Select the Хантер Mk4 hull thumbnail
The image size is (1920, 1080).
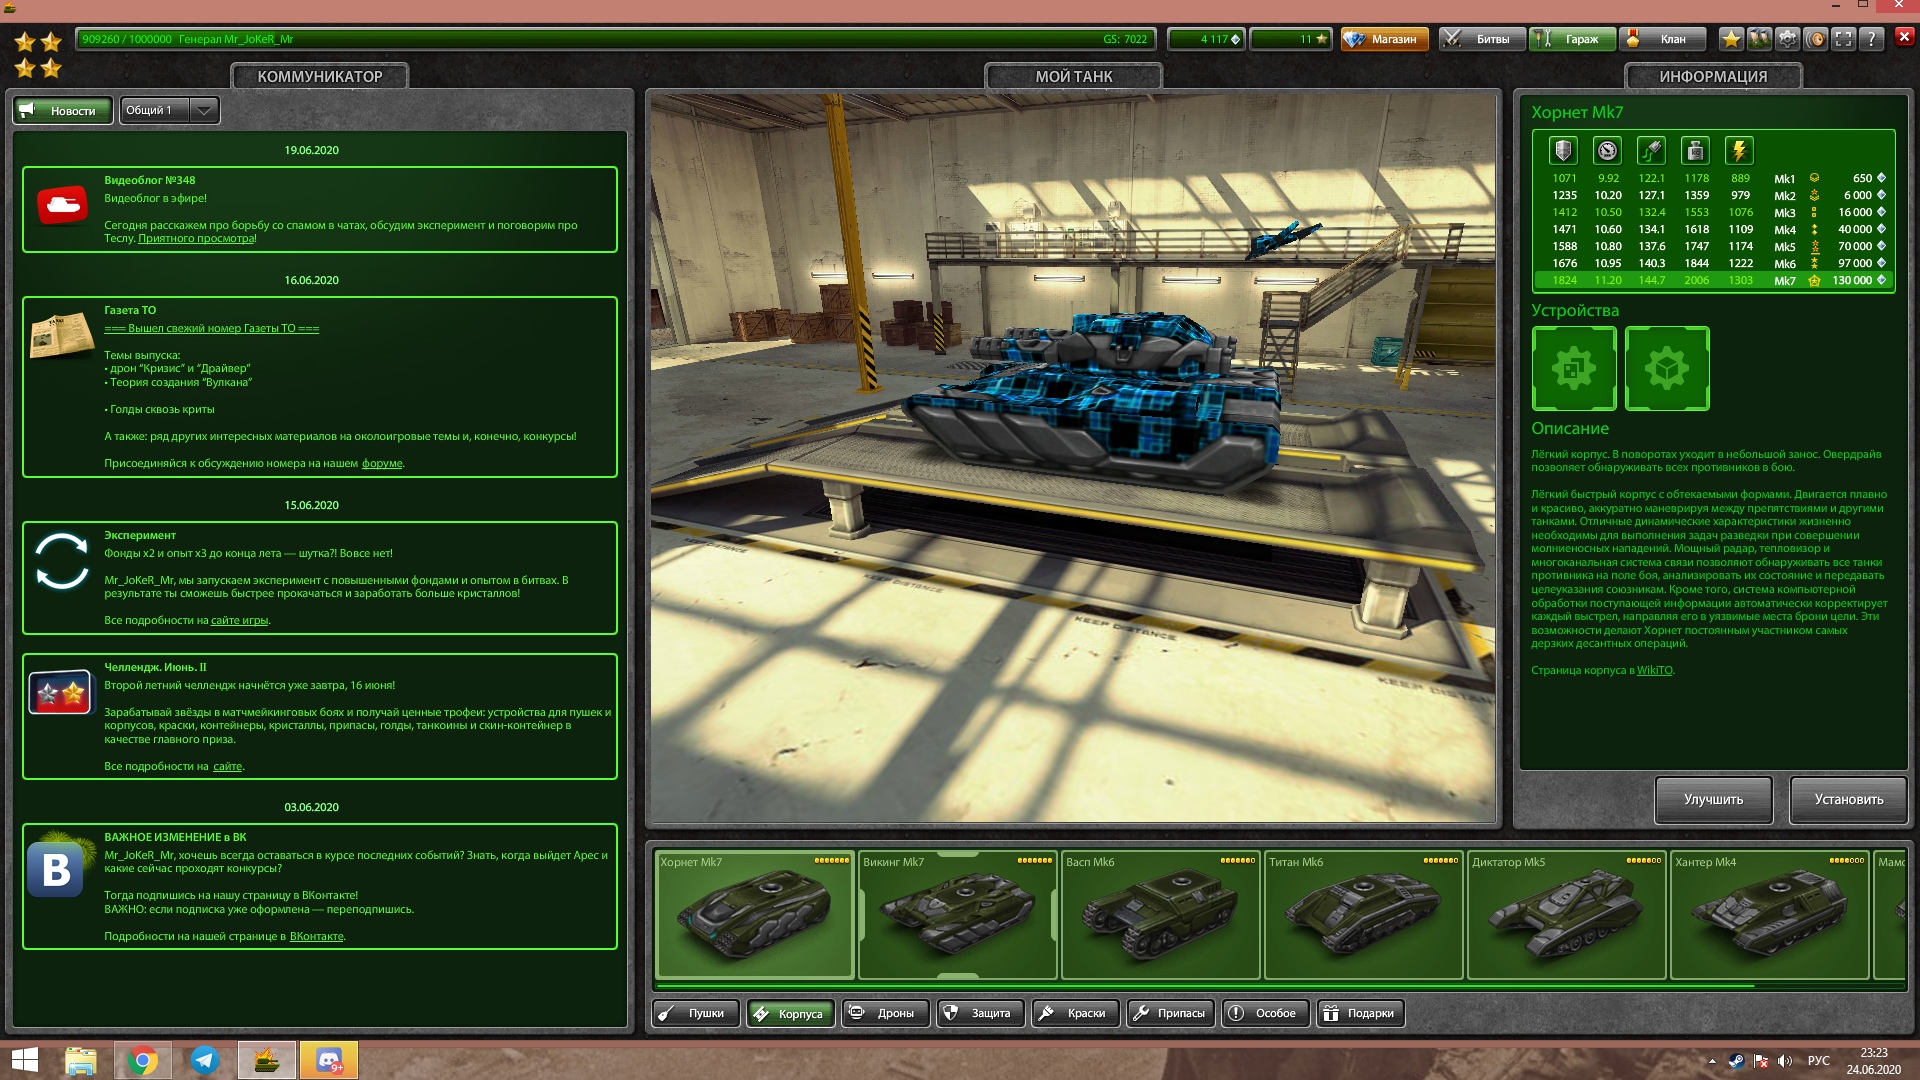click(x=1769, y=915)
